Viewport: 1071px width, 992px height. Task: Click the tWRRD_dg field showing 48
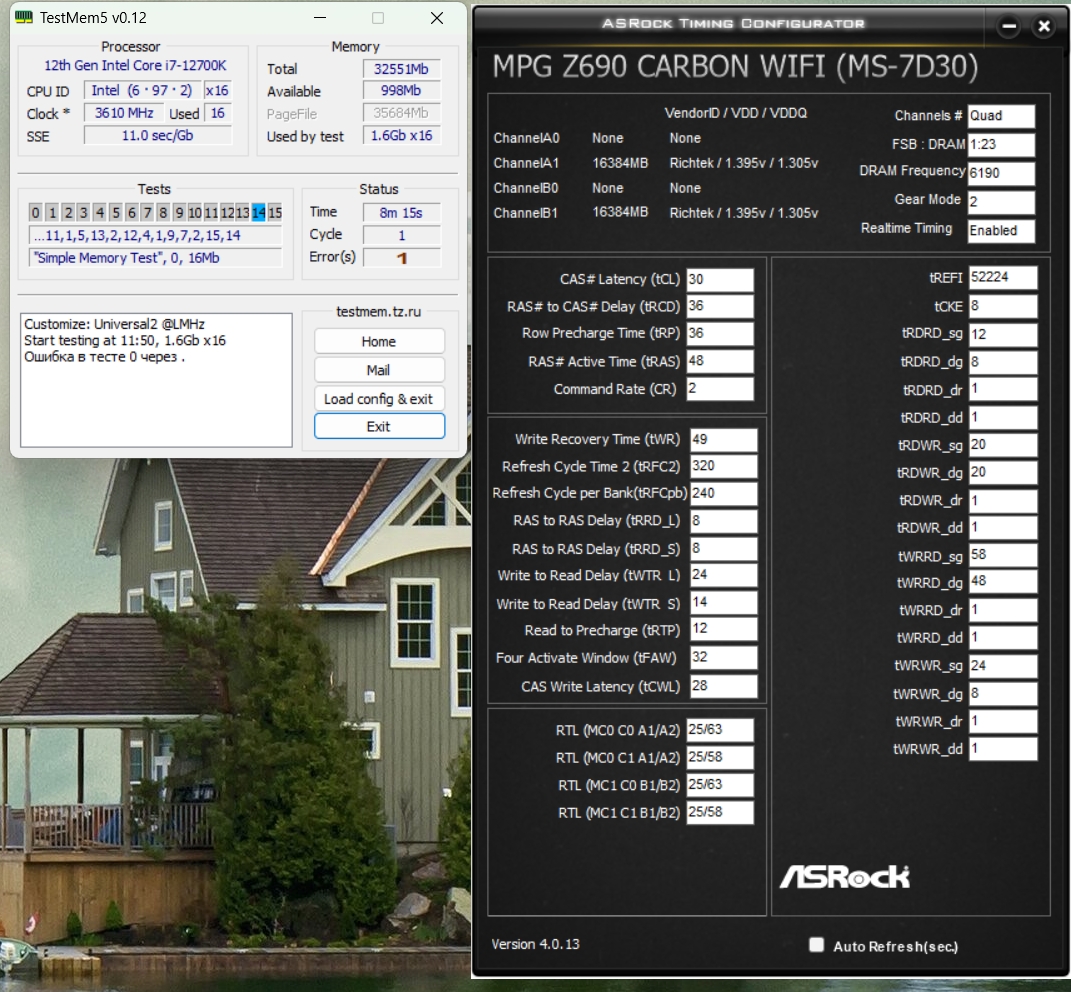coord(1003,581)
